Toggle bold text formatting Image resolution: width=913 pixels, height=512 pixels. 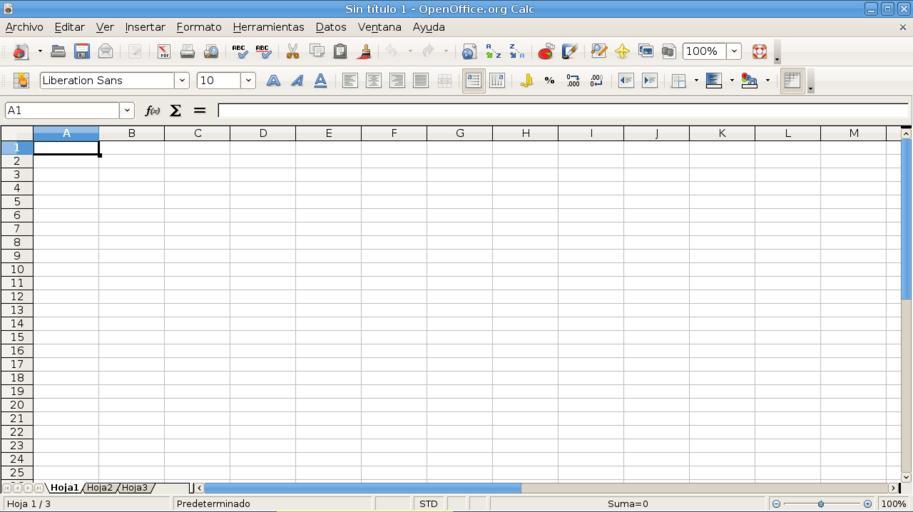(x=273, y=81)
